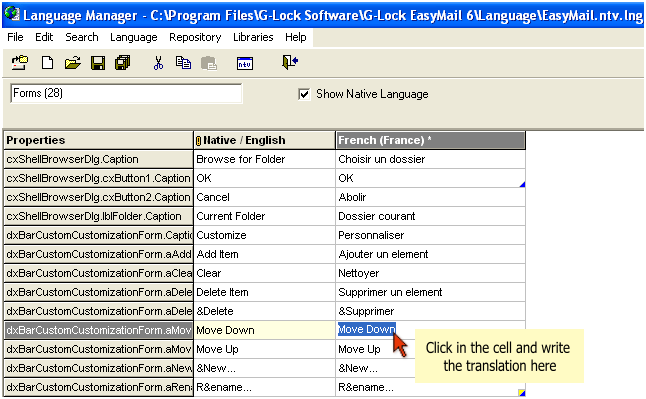Click the French cell "Nettoyer"
The image size is (646, 399).
431,273
